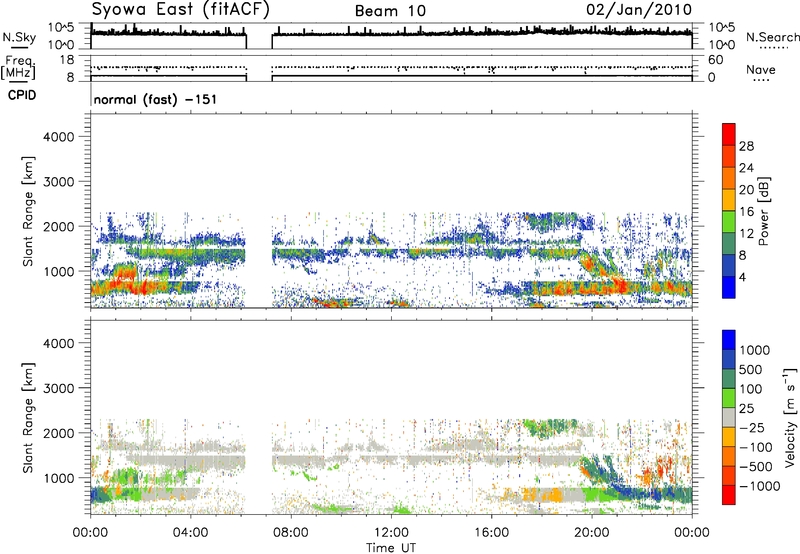
Task: Click the '18' frequency axis value
Action: tap(67, 60)
